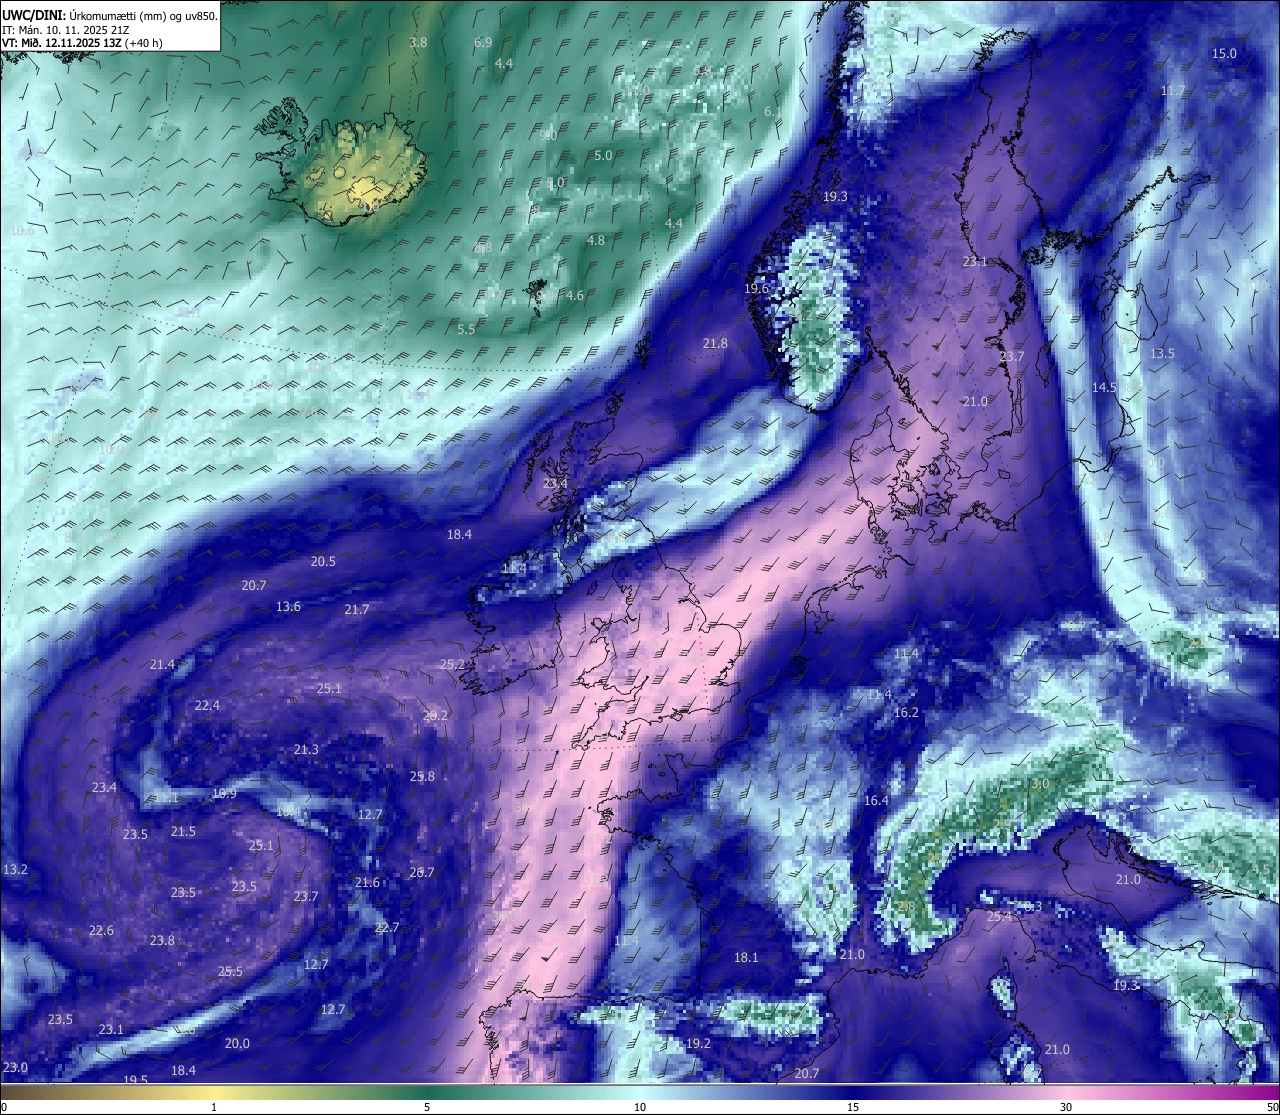Click the 3.8 value north of Iceland

click(418, 43)
